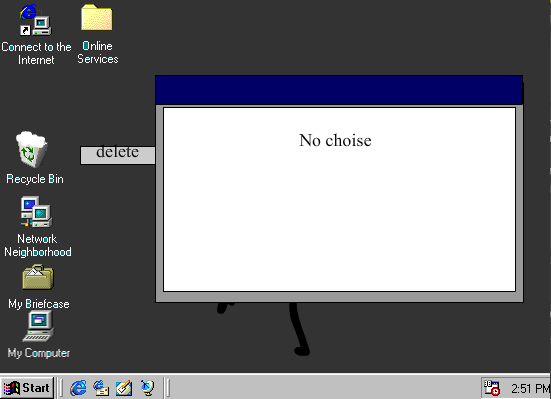Click the Recycle Bin label text

[x=35, y=179]
